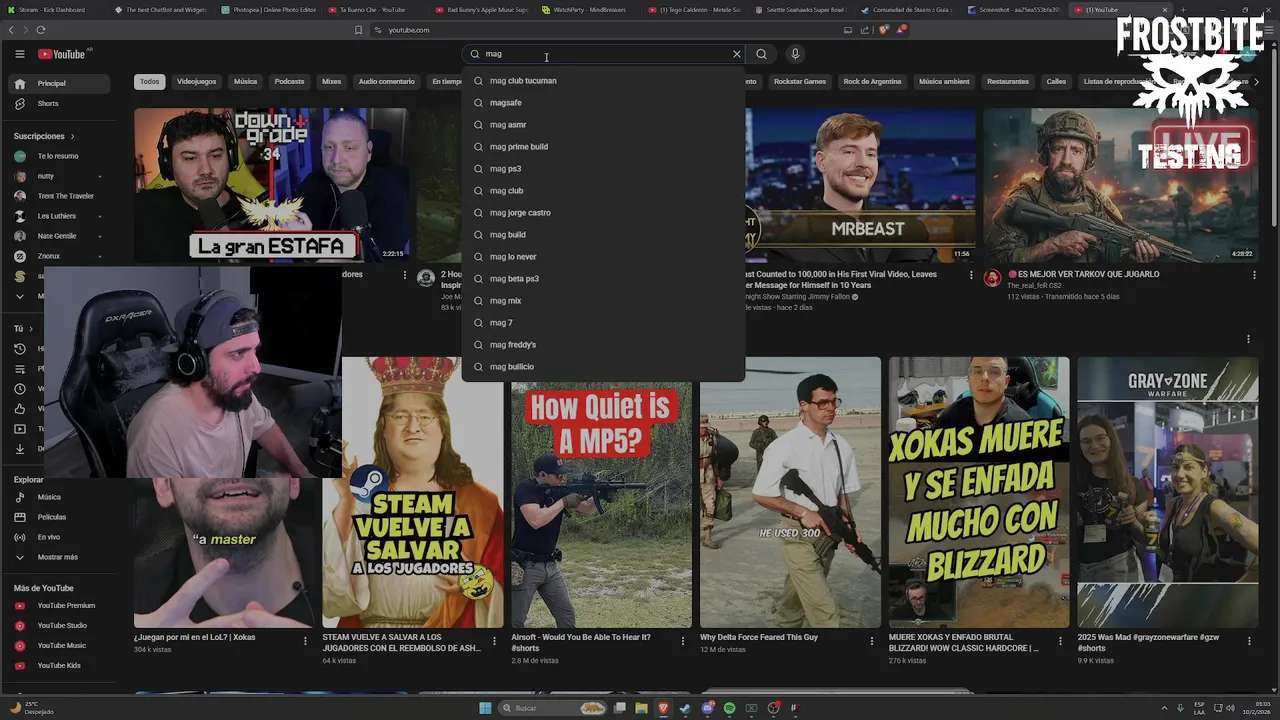Open options for 'Why Delta Force Feared' short

pos(872,641)
